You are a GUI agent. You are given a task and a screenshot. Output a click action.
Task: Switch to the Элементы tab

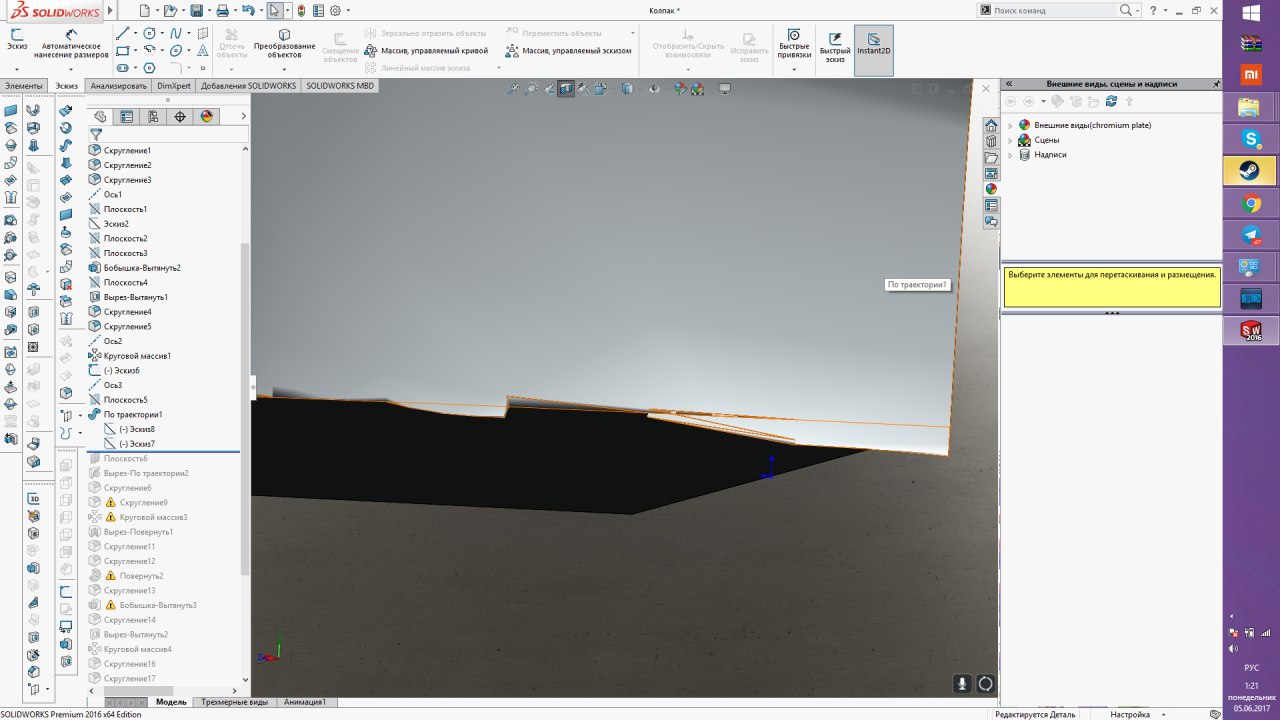click(x=24, y=86)
